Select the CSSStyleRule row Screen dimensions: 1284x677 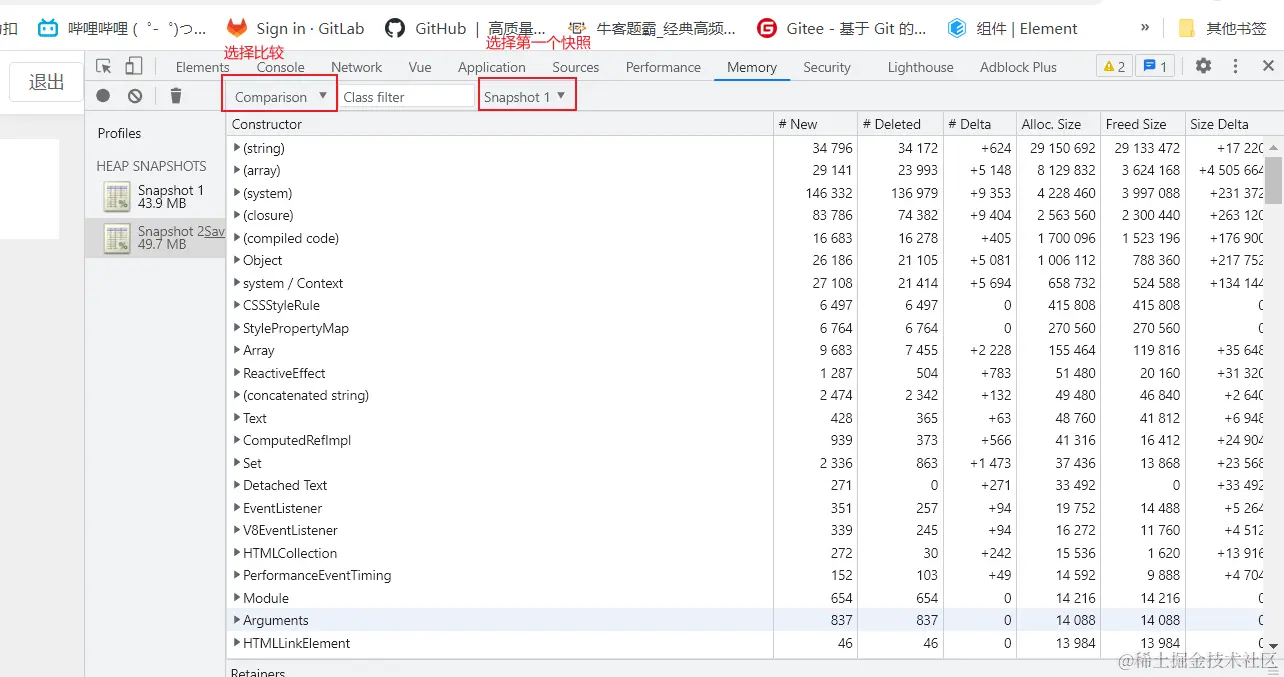(x=746, y=305)
